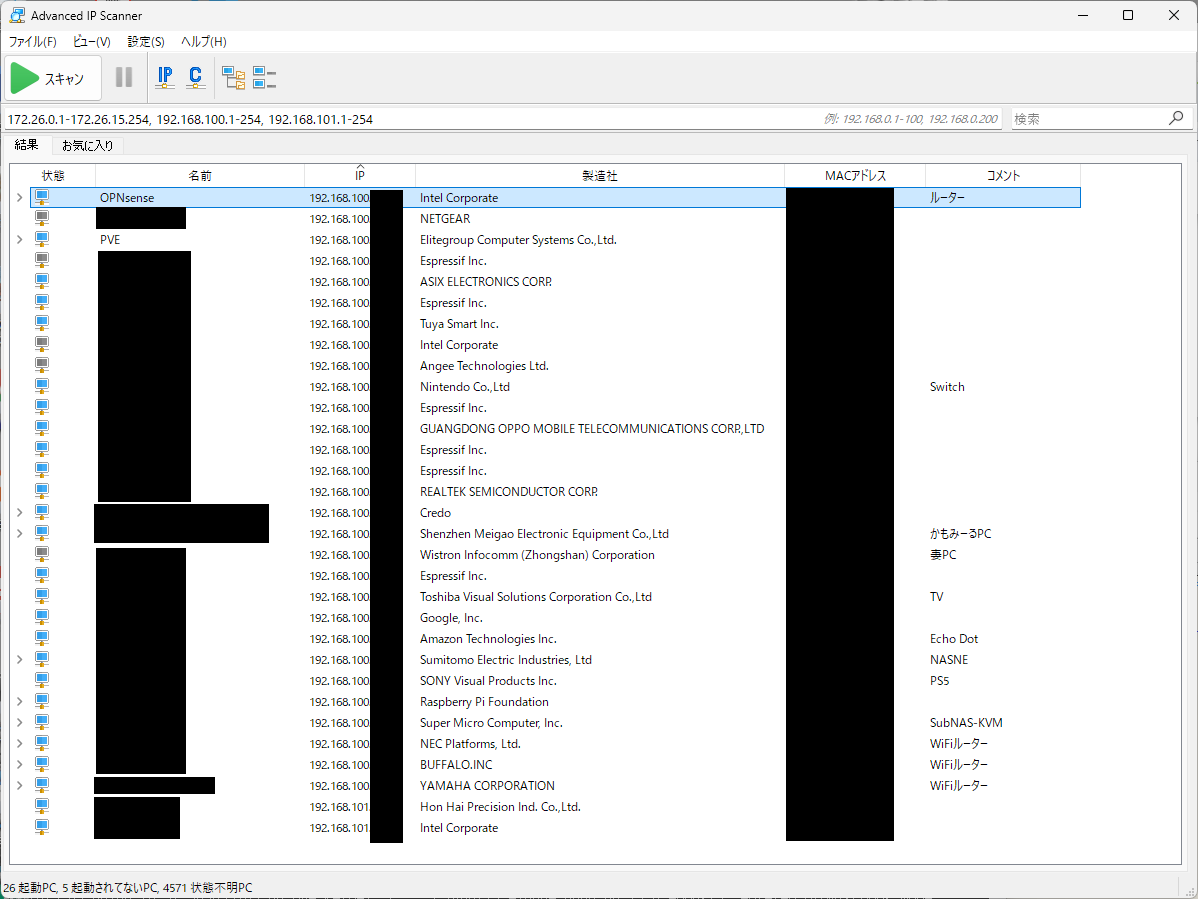Click the Nintendo row device icon
Image resolution: width=1198 pixels, height=899 pixels.
[x=42, y=386]
